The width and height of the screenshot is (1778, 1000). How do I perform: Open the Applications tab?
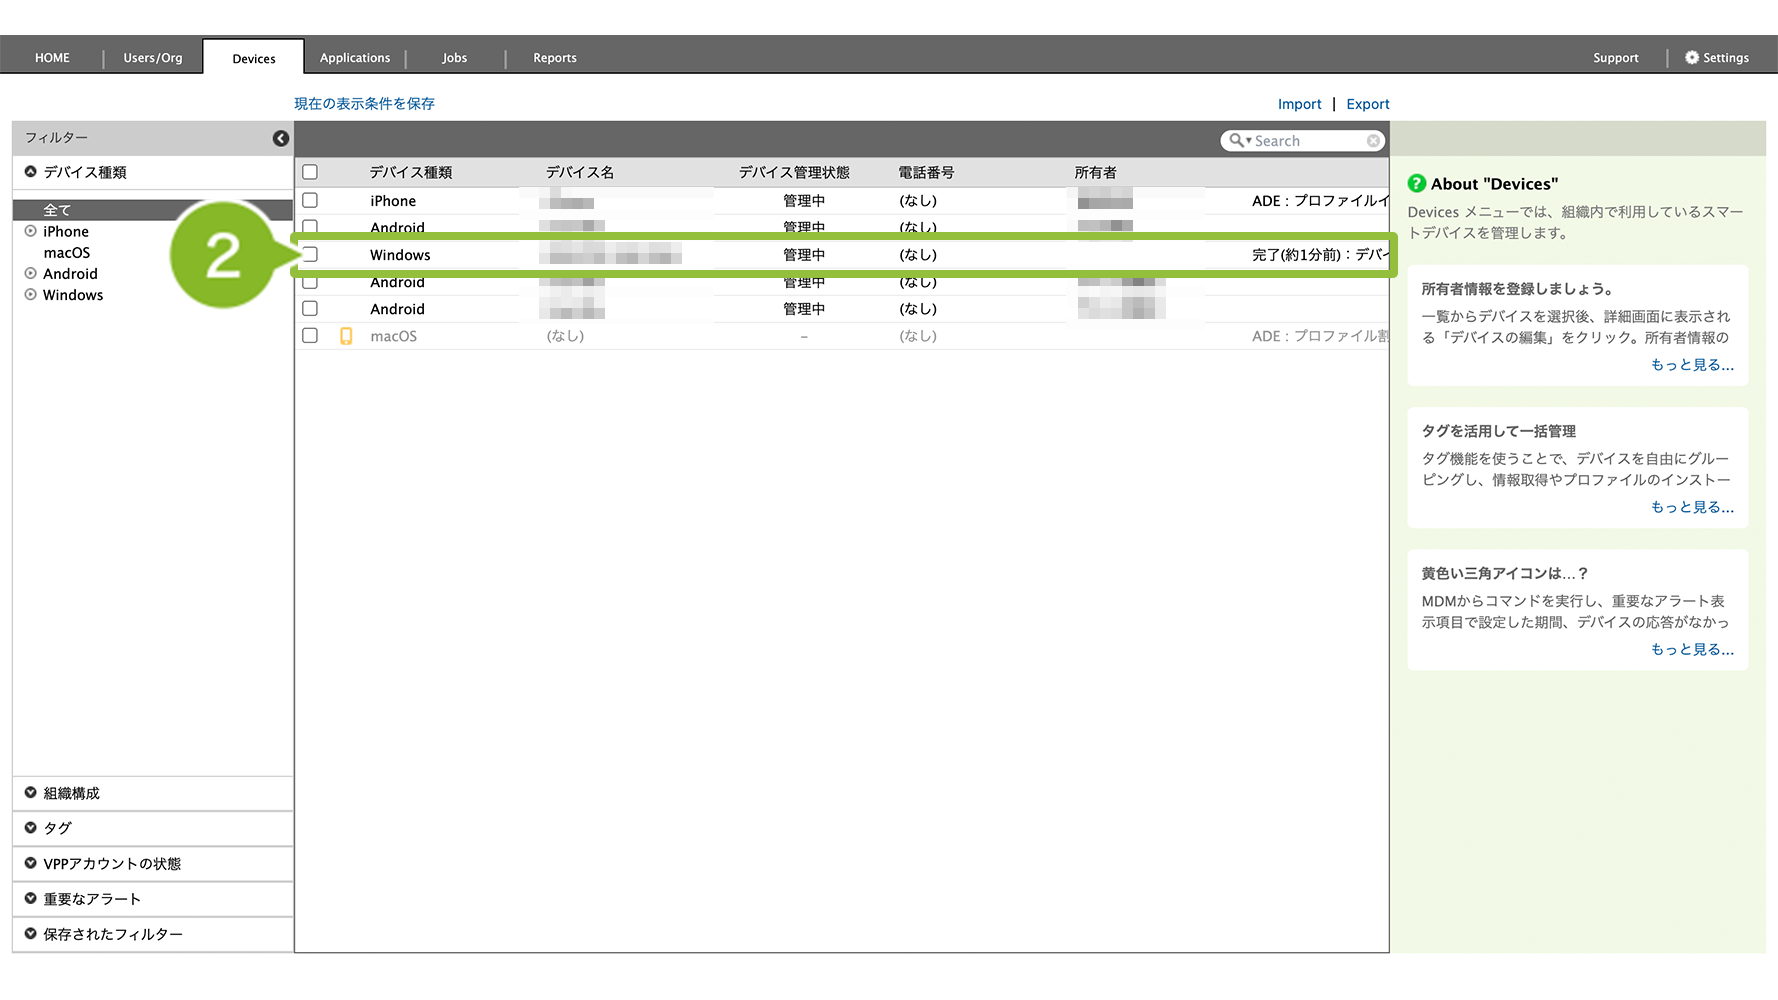(355, 58)
